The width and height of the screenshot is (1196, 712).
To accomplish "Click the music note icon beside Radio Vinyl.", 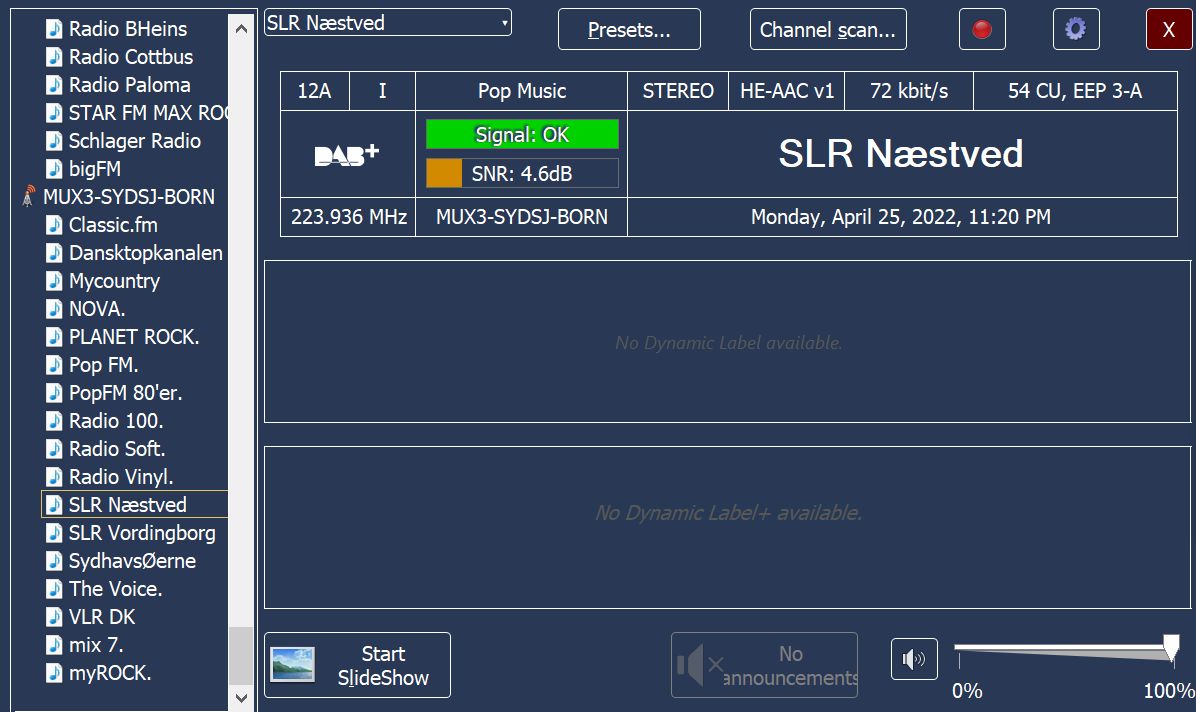I will (x=54, y=476).
